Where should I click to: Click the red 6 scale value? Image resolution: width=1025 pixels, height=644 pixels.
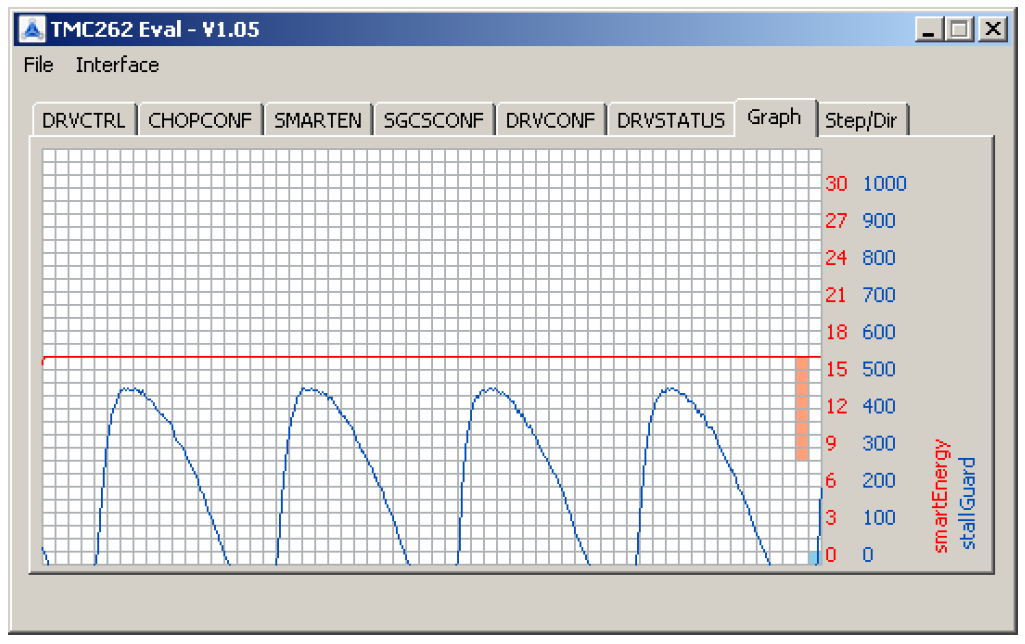click(x=831, y=481)
